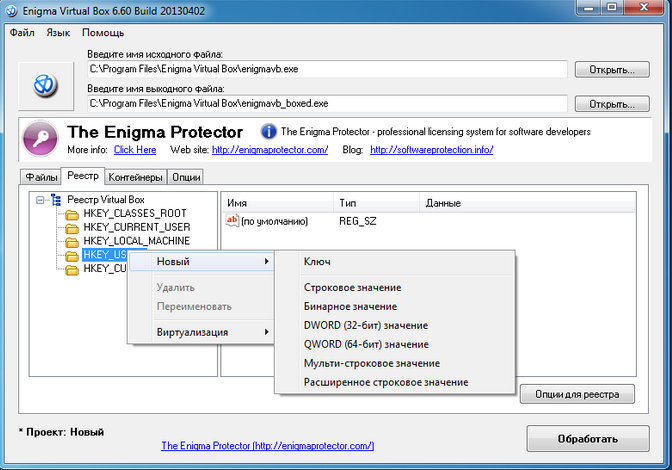Click the HKEY_CLASSES_ROOT folder icon
The image size is (672, 470).
[72, 214]
